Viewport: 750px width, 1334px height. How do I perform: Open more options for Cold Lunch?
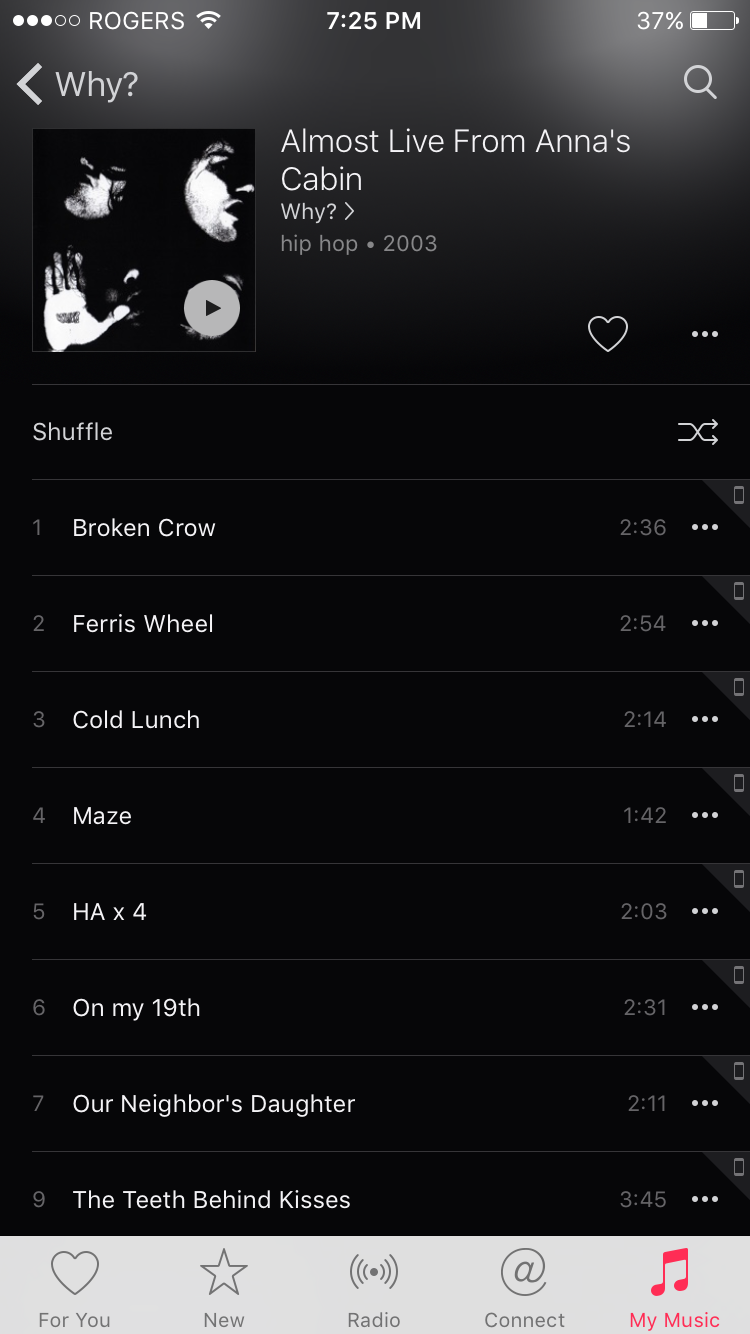705,720
